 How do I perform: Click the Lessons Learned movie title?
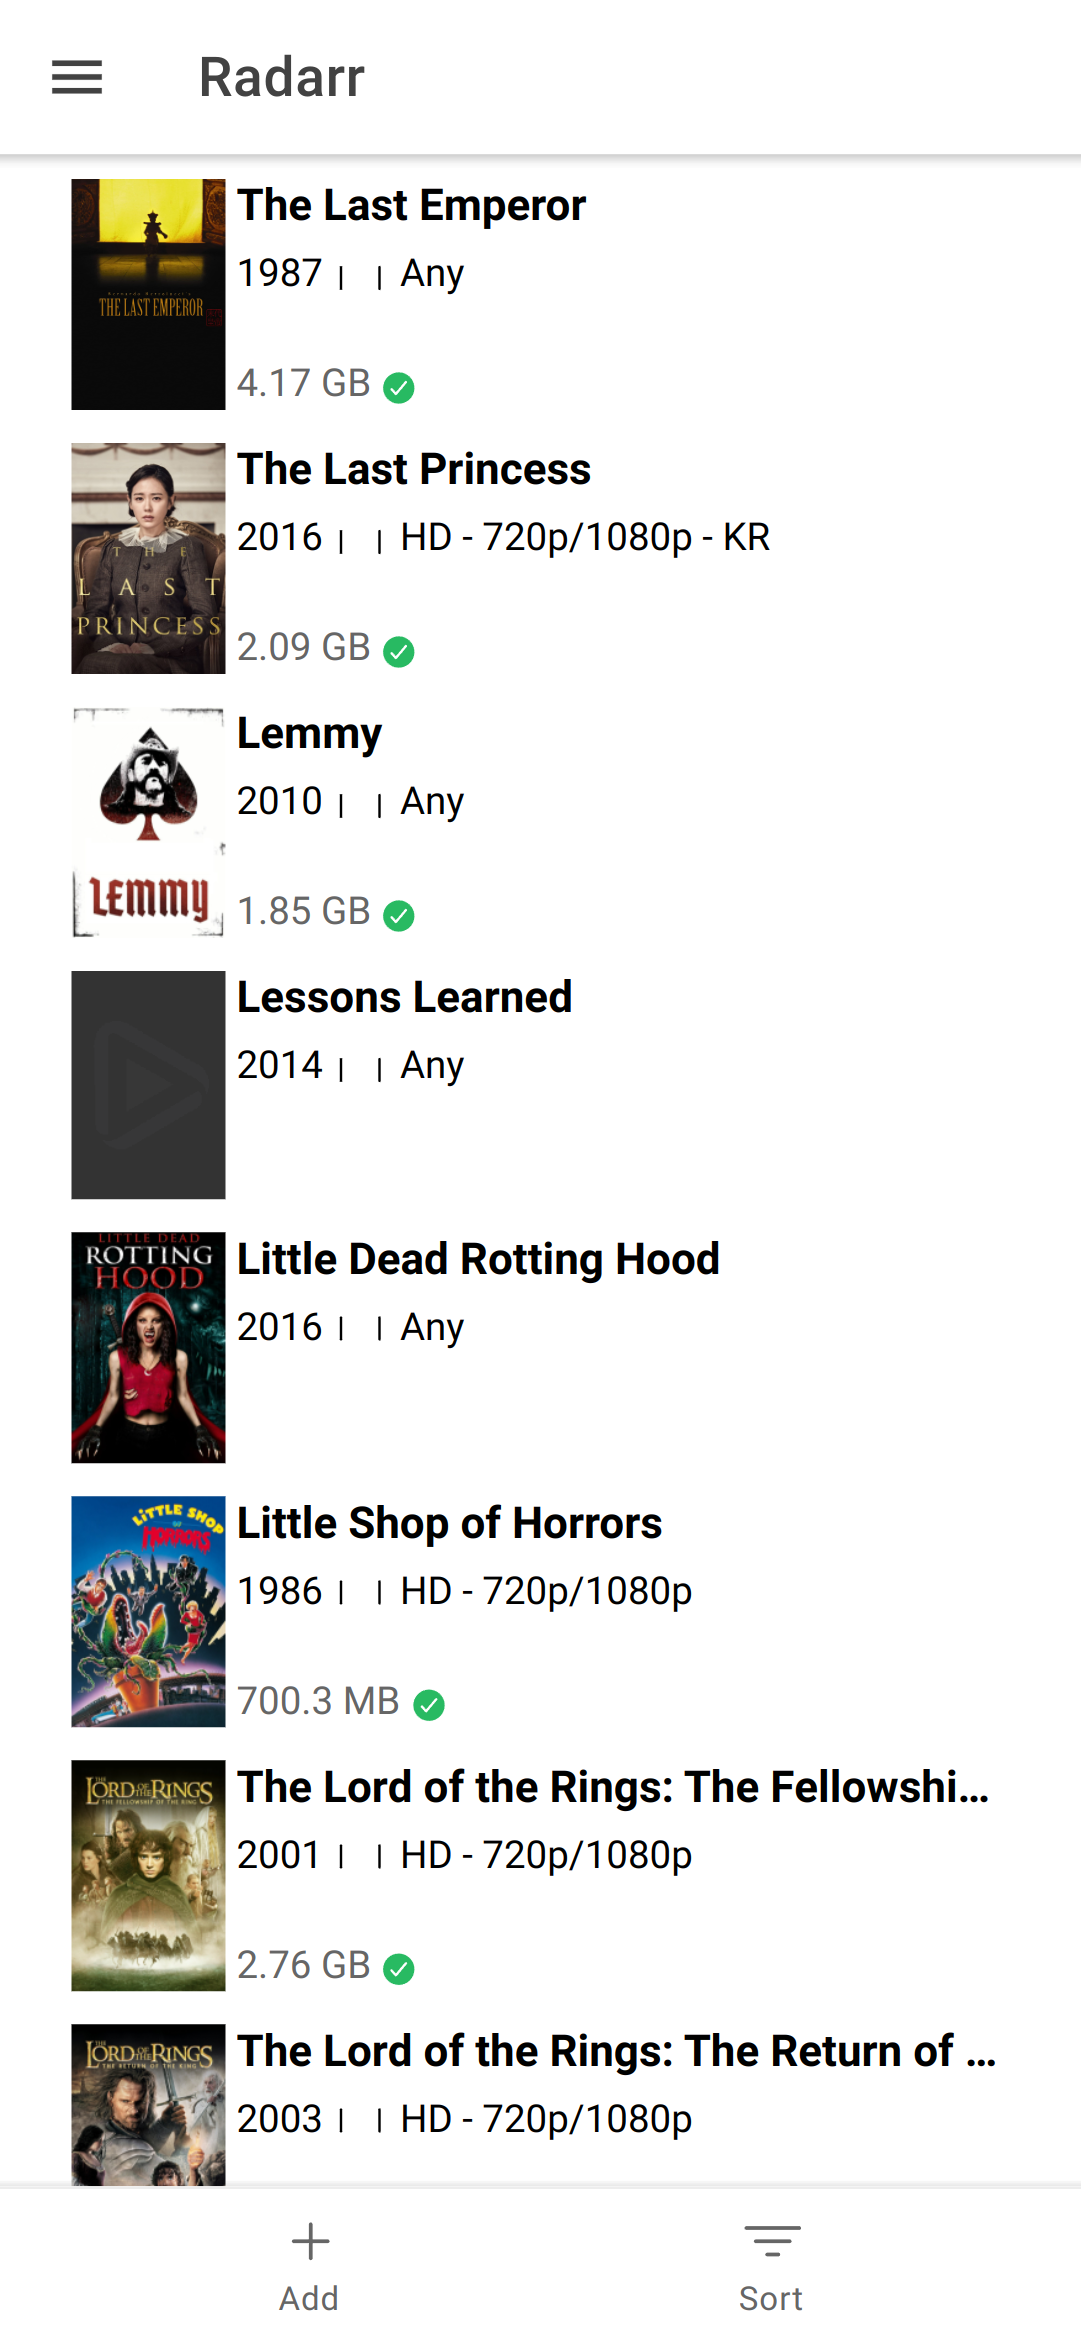(x=404, y=997)
